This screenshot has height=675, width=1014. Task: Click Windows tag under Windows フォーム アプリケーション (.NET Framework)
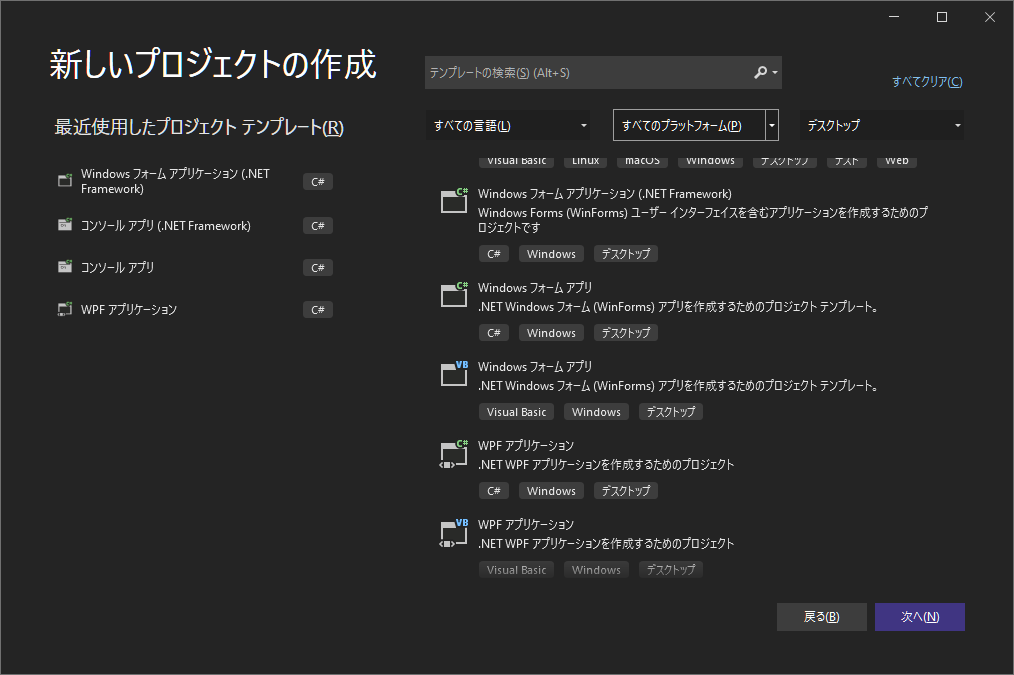tap(551, 254)
